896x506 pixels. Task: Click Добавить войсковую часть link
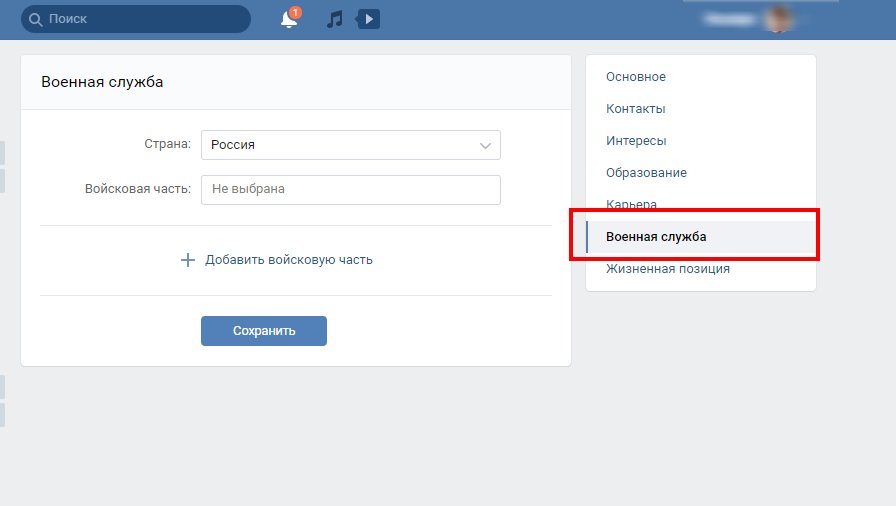(289, 260)
